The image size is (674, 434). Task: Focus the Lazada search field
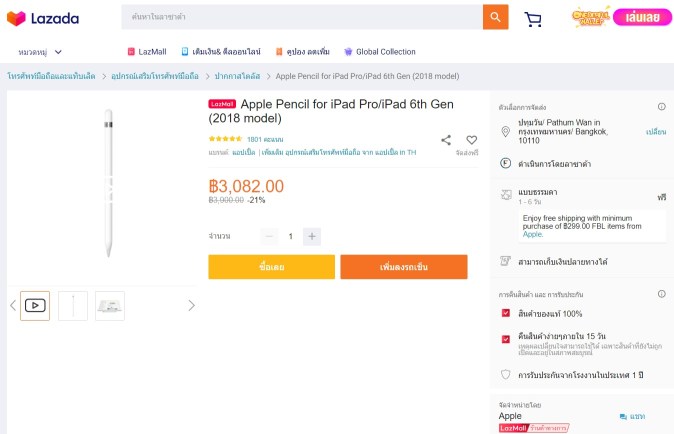(x=300, y=17)
